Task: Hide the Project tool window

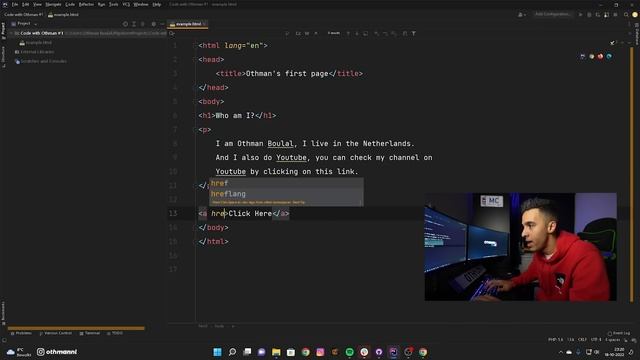Action: [162, 24]
